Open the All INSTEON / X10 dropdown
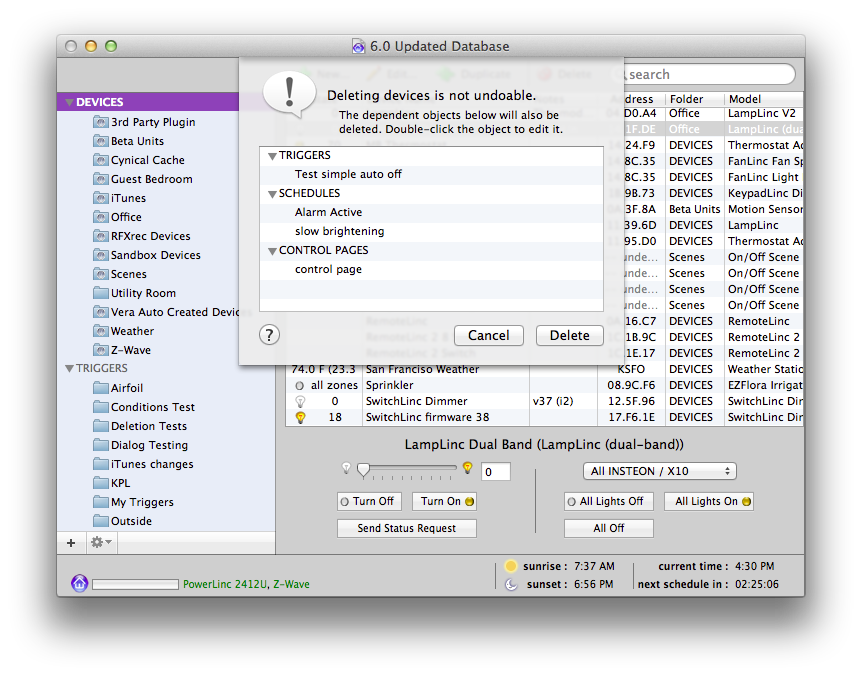This screenshot has height=676, width=862. click(x=659, y=471)
